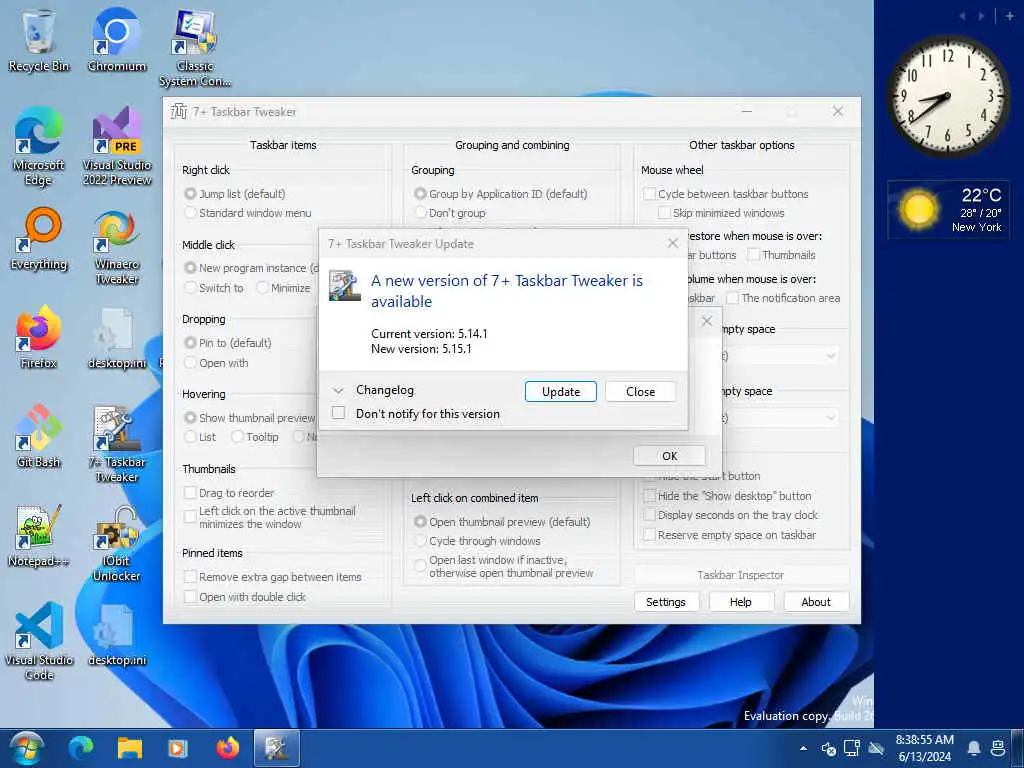Open the Taskbar Inspector
The image size is (1024, 768).
coord(741,575)
